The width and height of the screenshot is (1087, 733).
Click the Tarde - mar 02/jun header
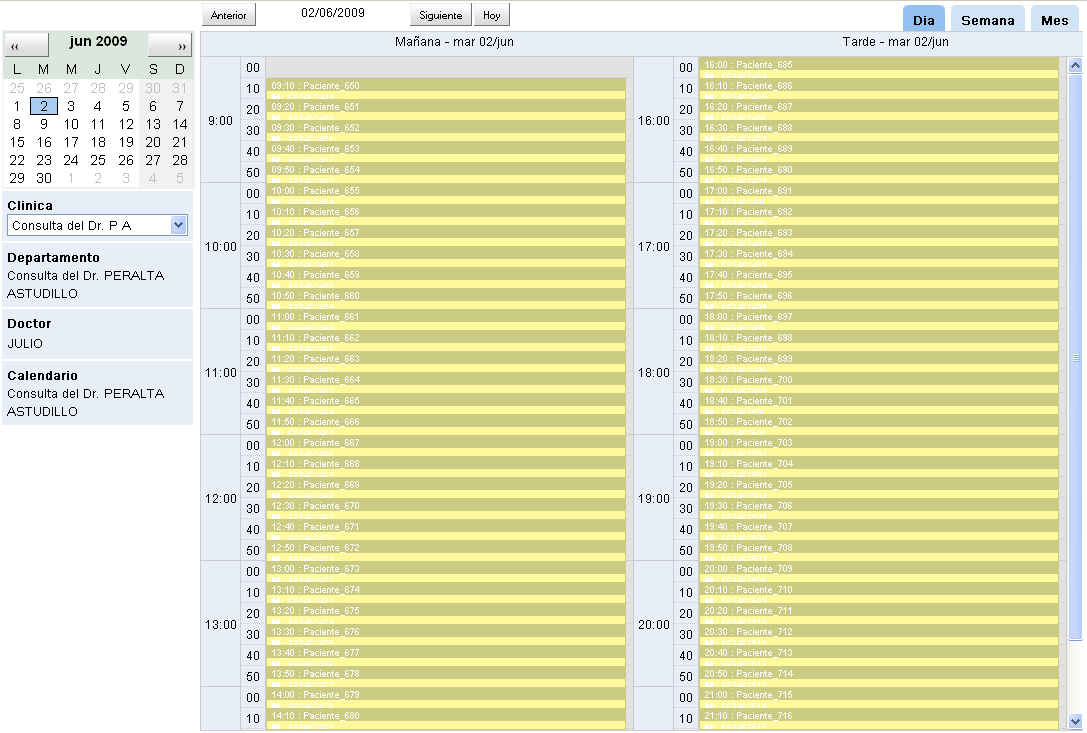tap(896, 42)
